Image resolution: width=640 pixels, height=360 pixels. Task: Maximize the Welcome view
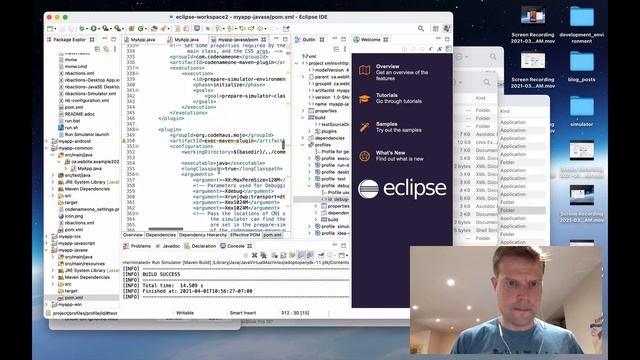[x=447, y=39]
